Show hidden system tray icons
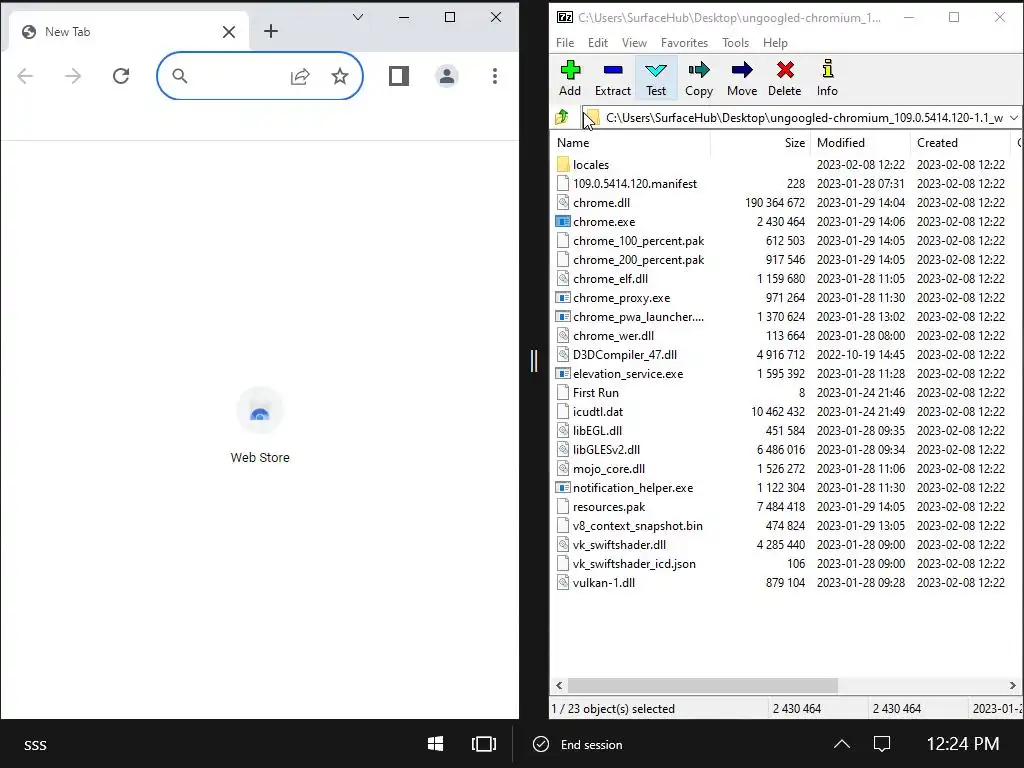The image size is (1024, 768). (842, 744)
